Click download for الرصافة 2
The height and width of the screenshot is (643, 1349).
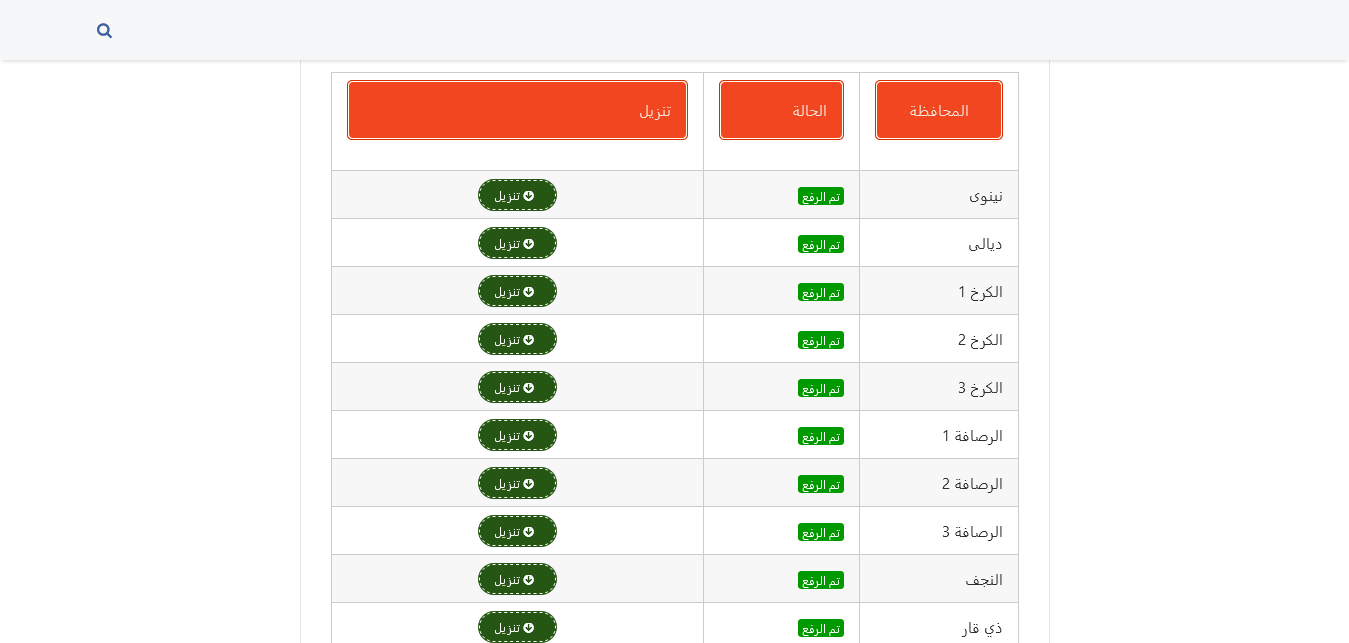(517, 483)
